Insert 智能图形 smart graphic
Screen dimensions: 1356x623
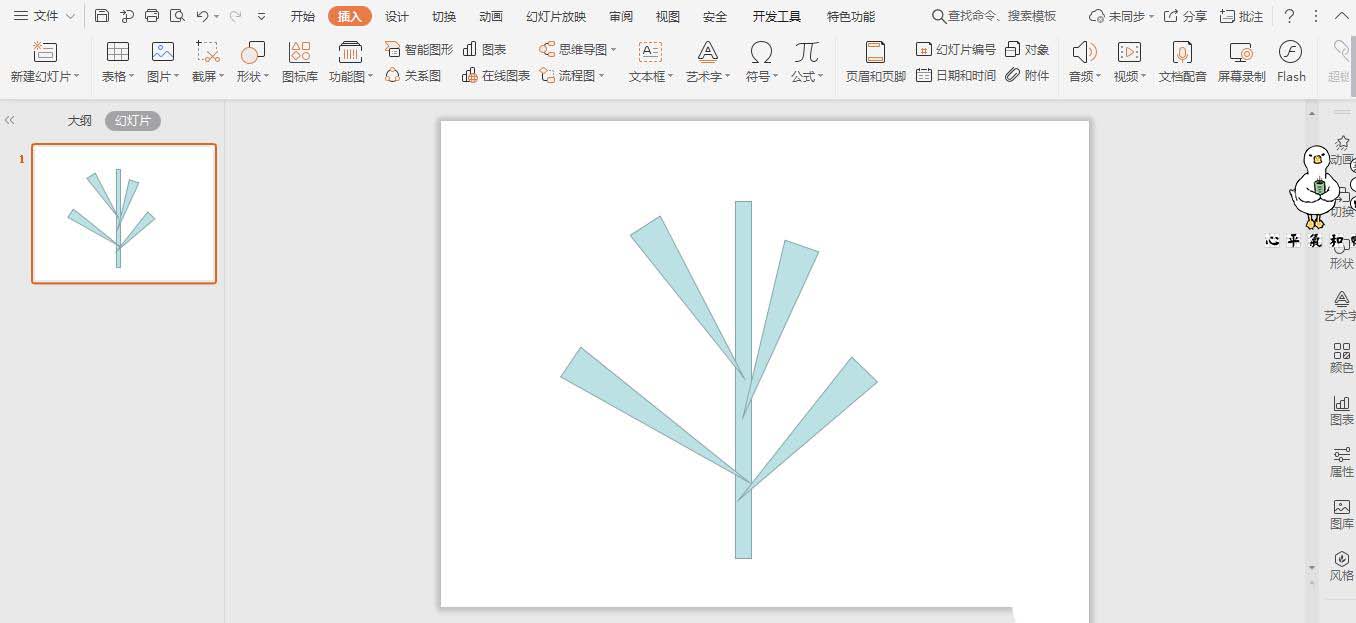point(419,49)
